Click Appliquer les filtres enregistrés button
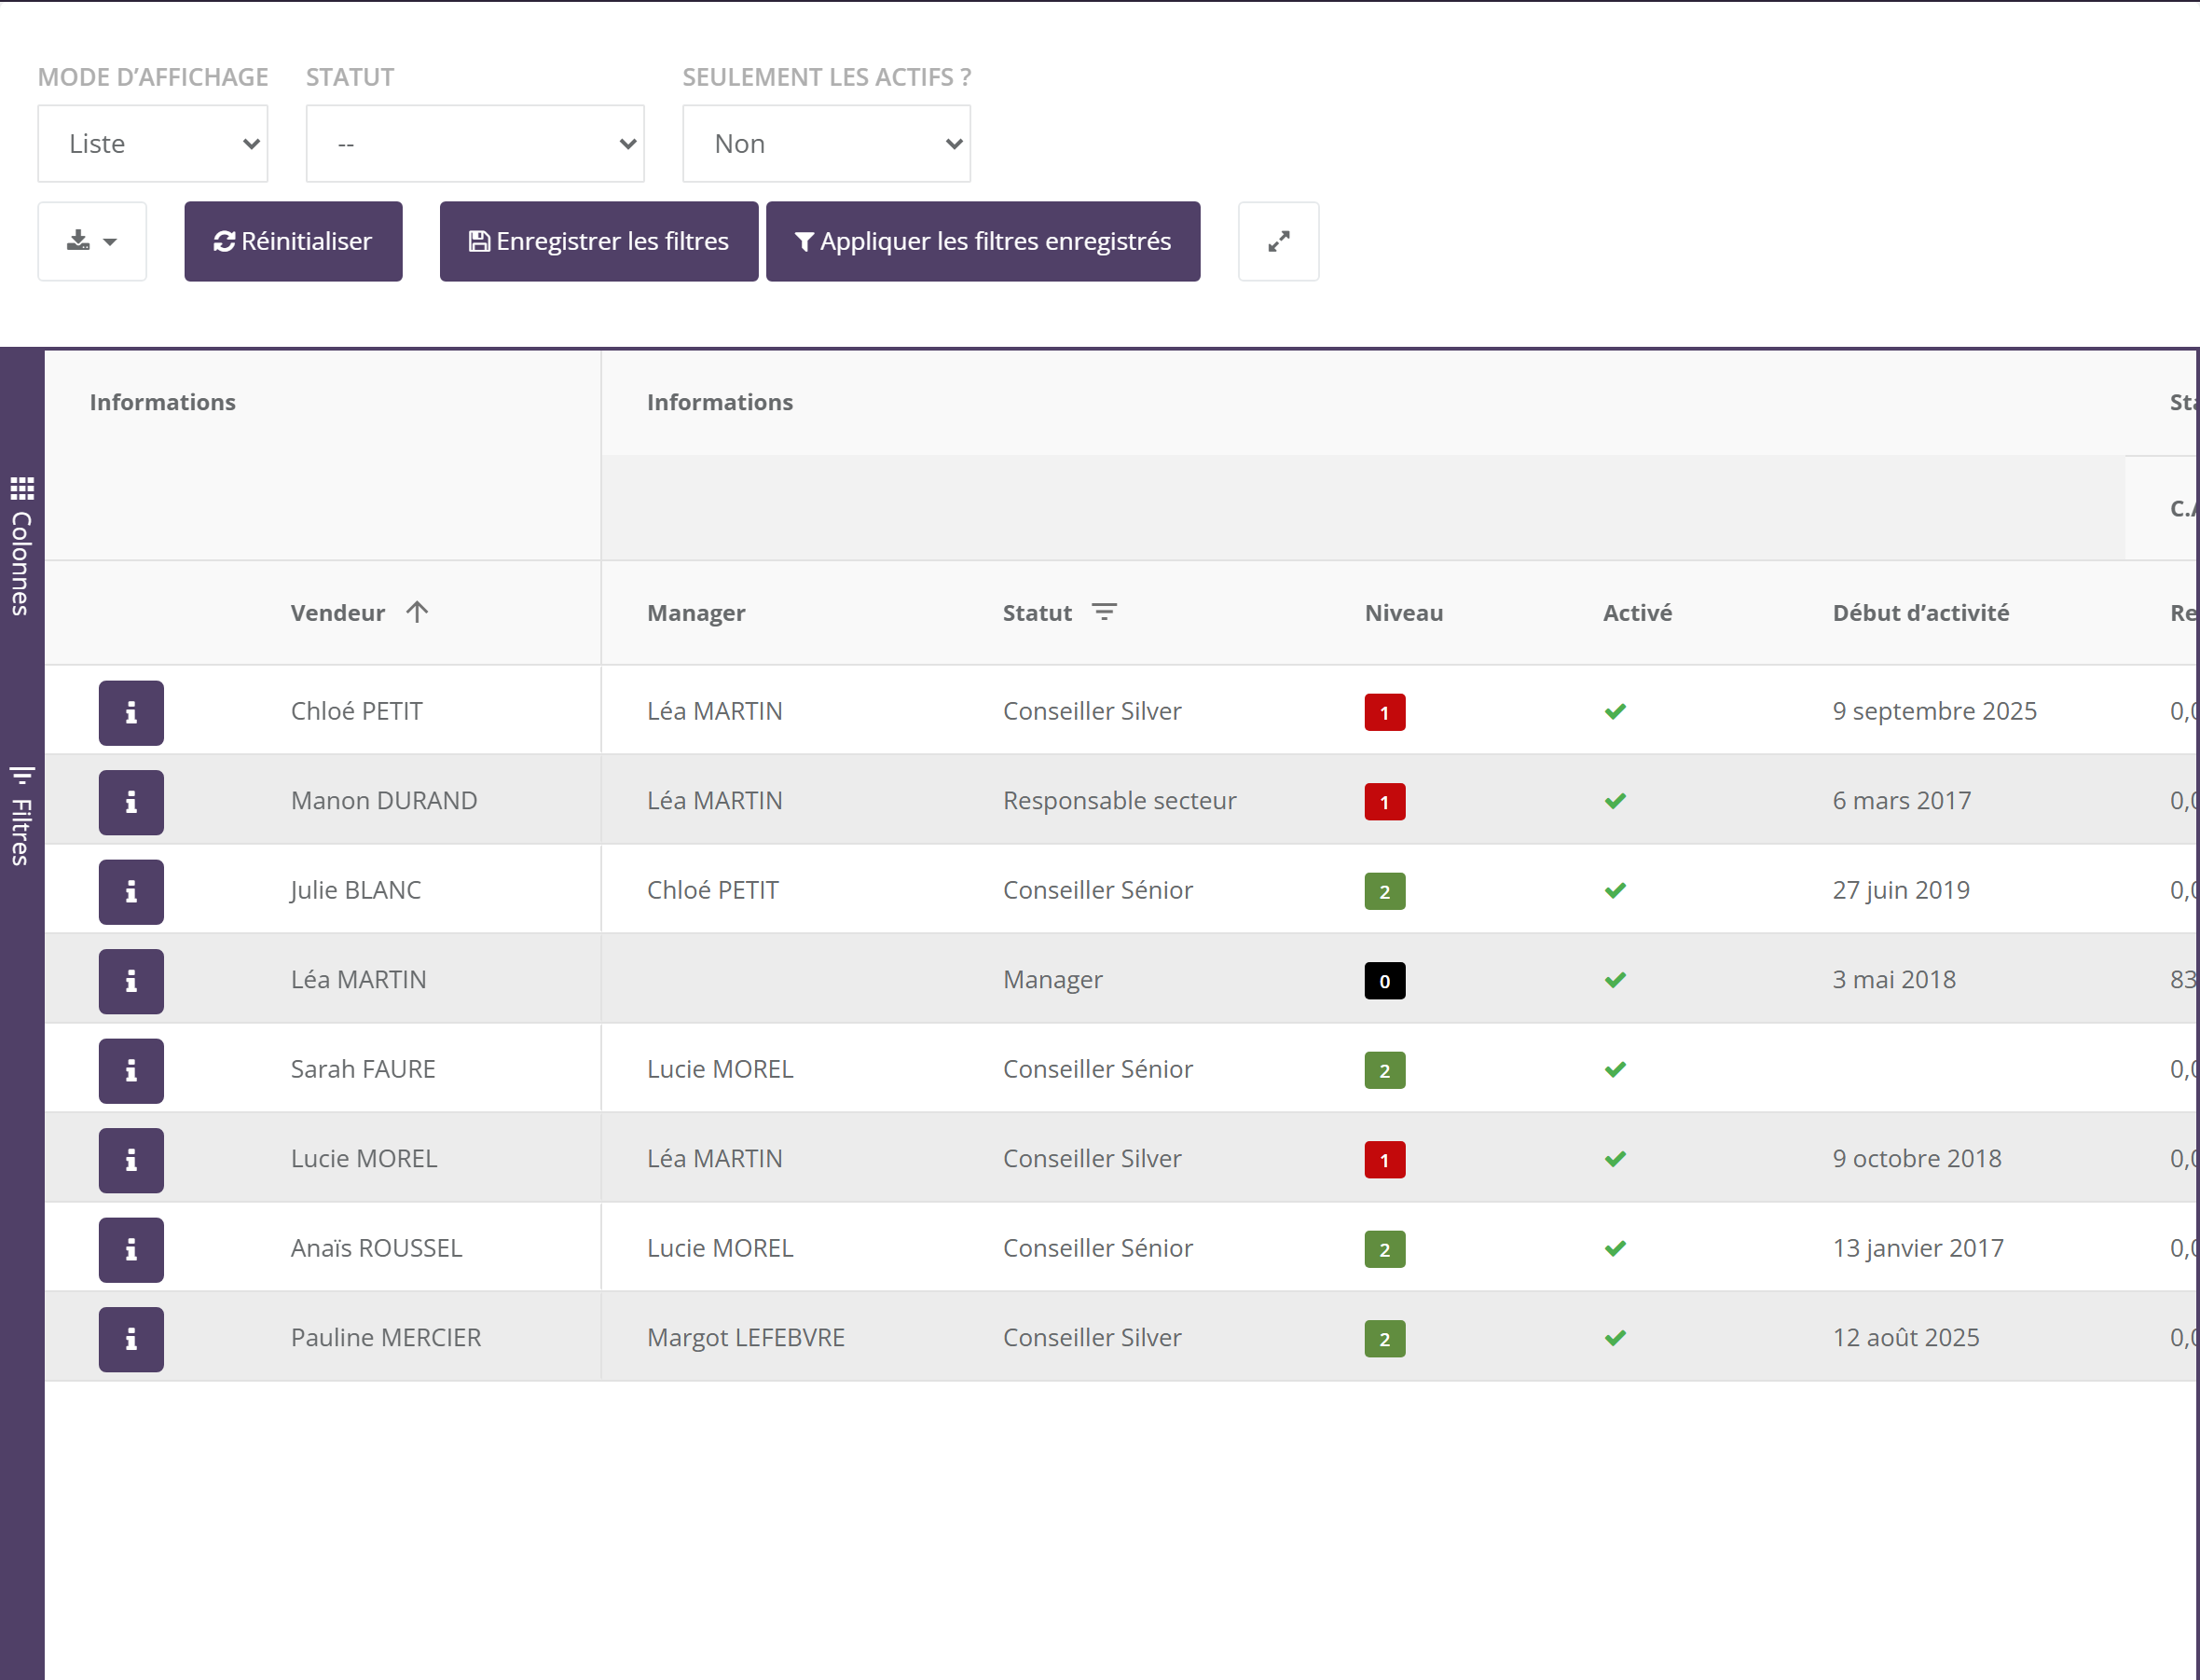Screen dimensions: 2200x1680 pos(983,241)
